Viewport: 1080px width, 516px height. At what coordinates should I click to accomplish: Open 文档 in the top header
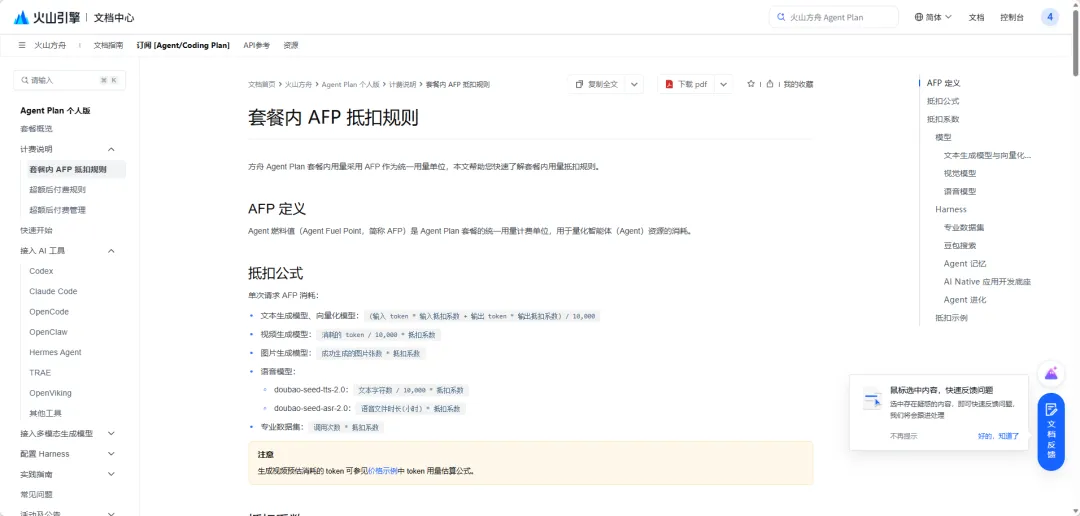(976, 17)
